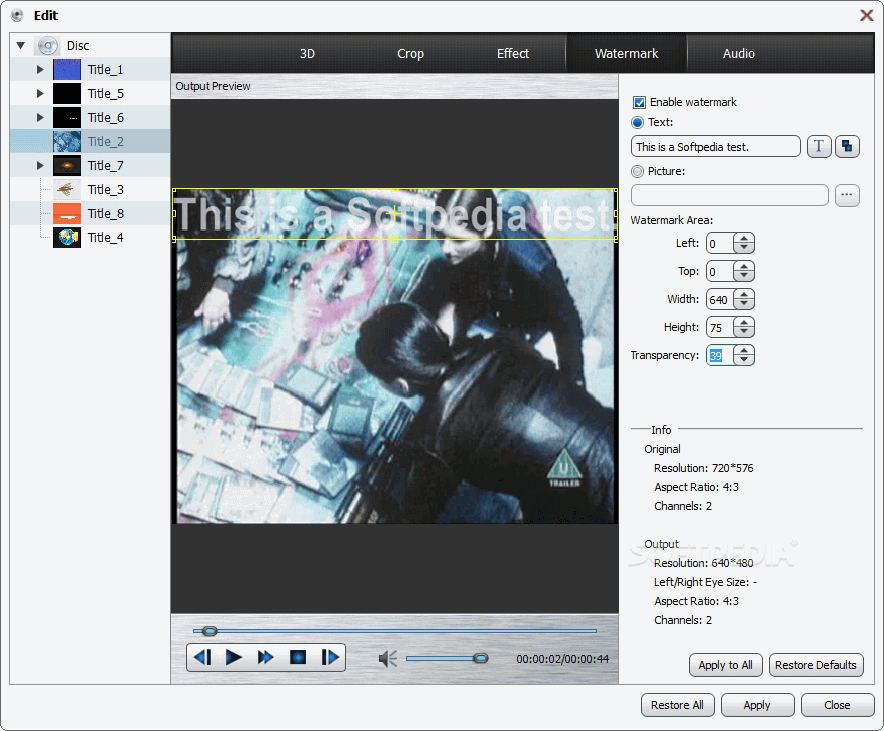Click the watermark text input field
The width and height of the screenshot is (884, 731).
[715, 147]
